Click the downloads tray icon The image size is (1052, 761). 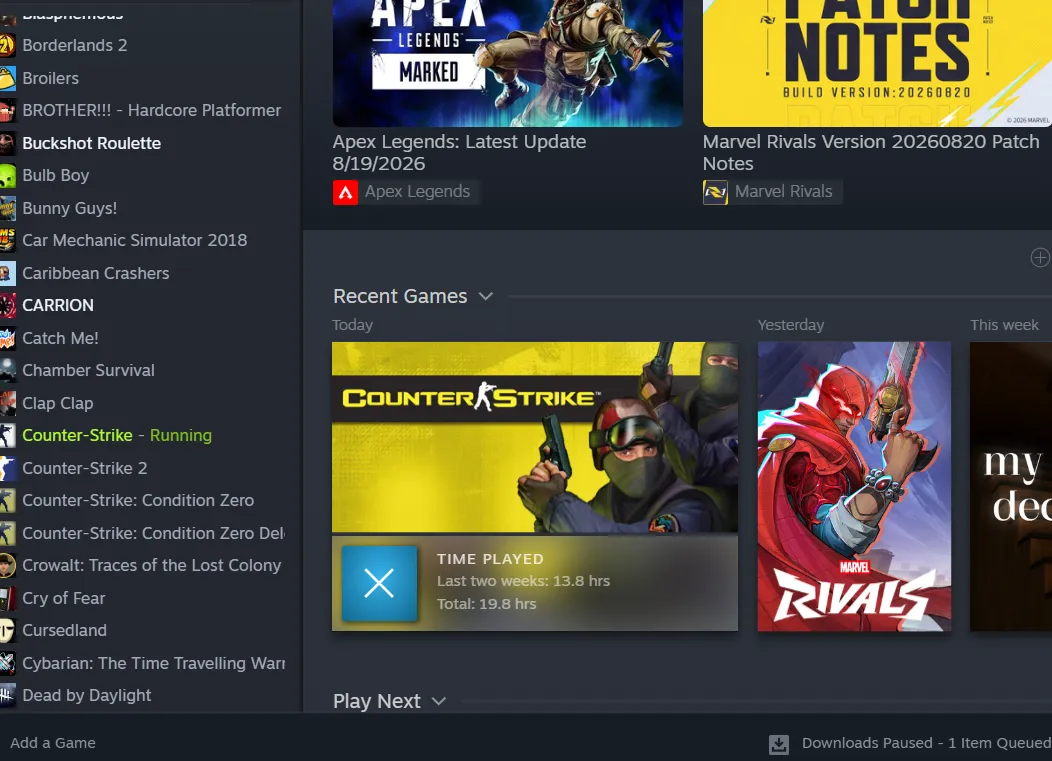click(779, 744)
